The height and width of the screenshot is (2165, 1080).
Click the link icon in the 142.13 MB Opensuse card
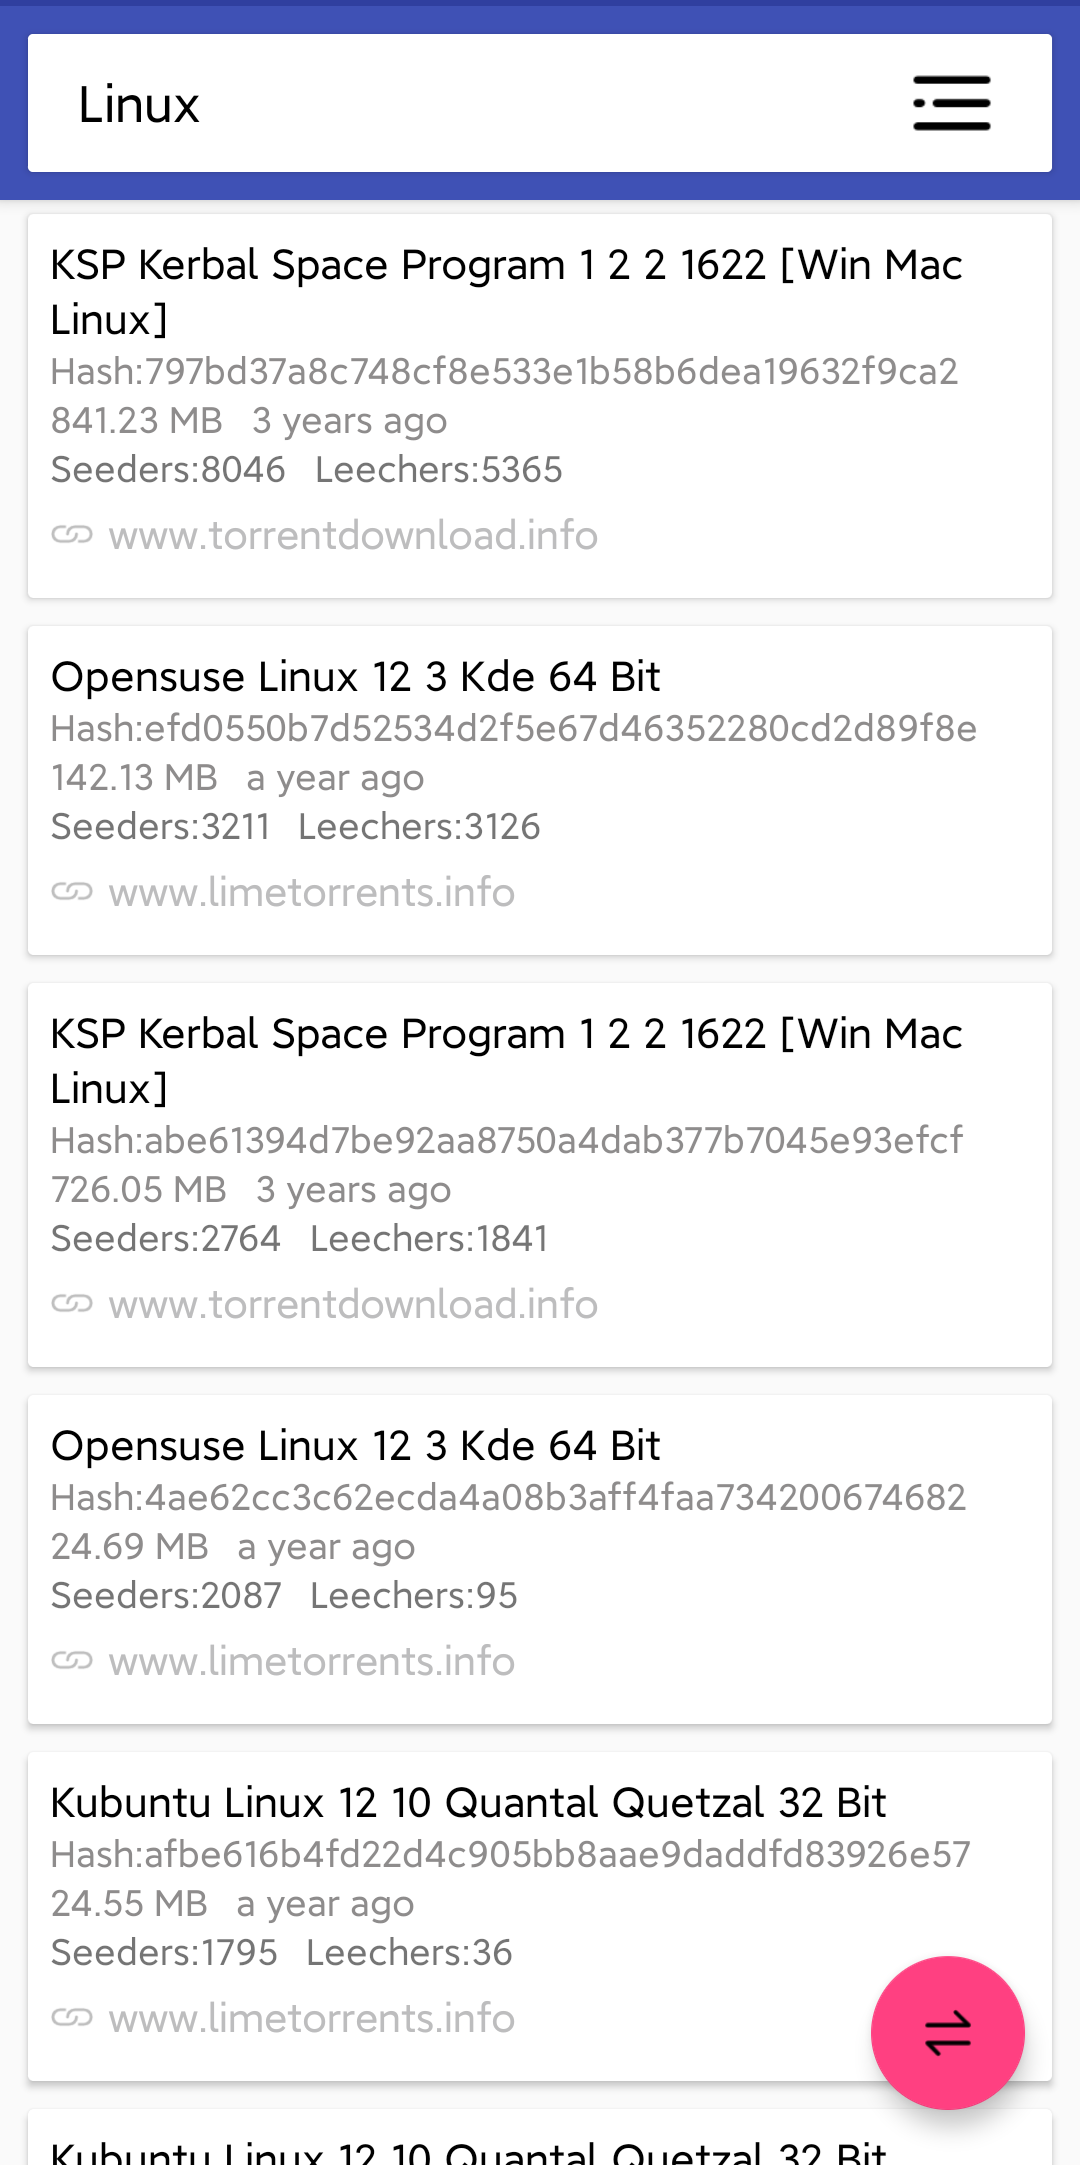pos(72,892)
